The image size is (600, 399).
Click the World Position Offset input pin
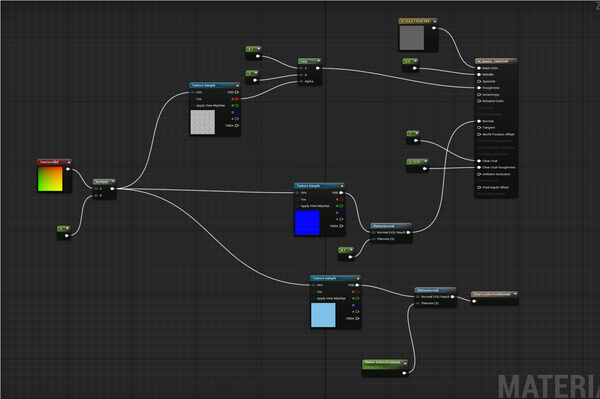479,134
